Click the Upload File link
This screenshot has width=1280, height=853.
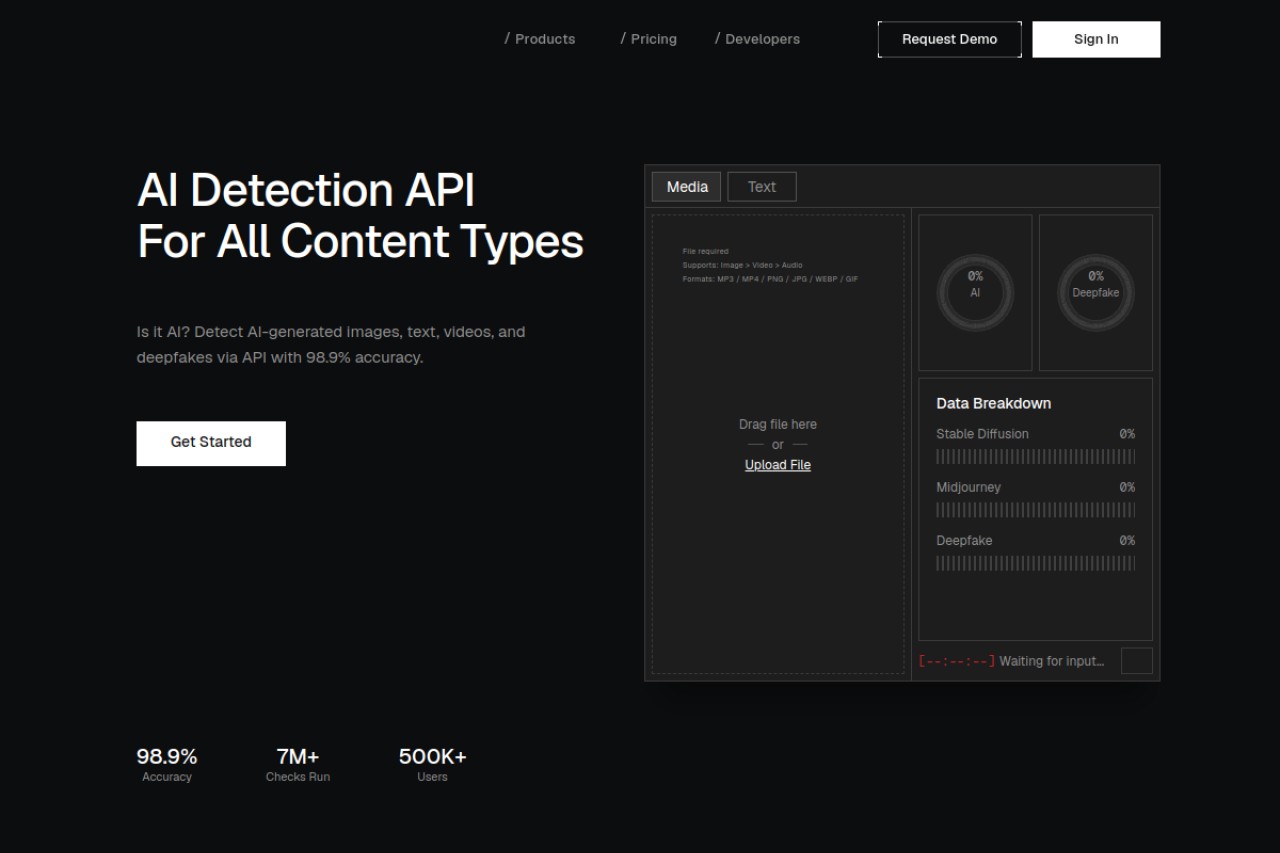tap(778, 465)
